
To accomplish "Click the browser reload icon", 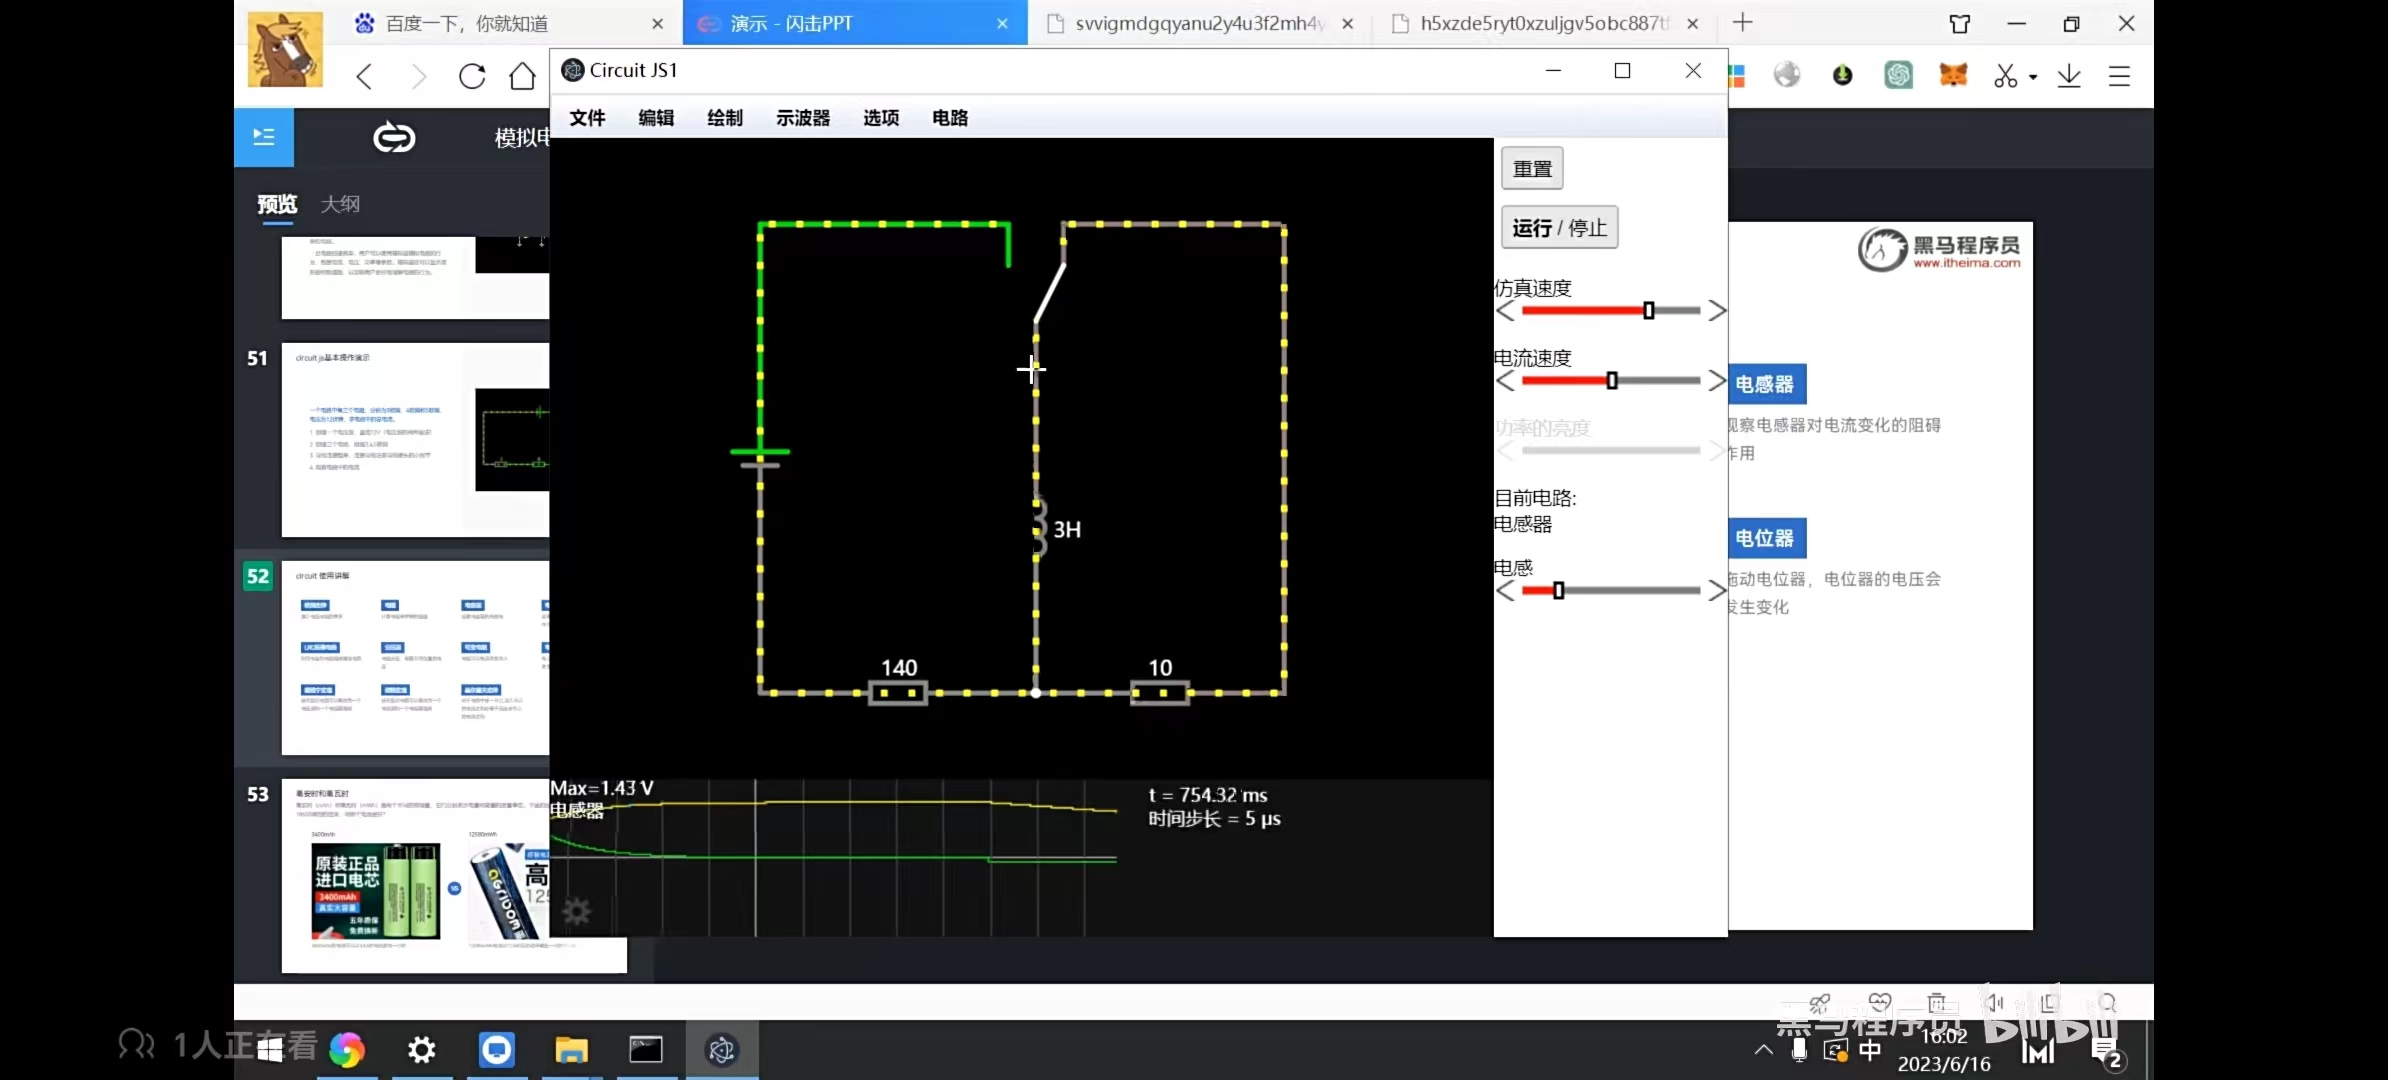I will 472,77.
